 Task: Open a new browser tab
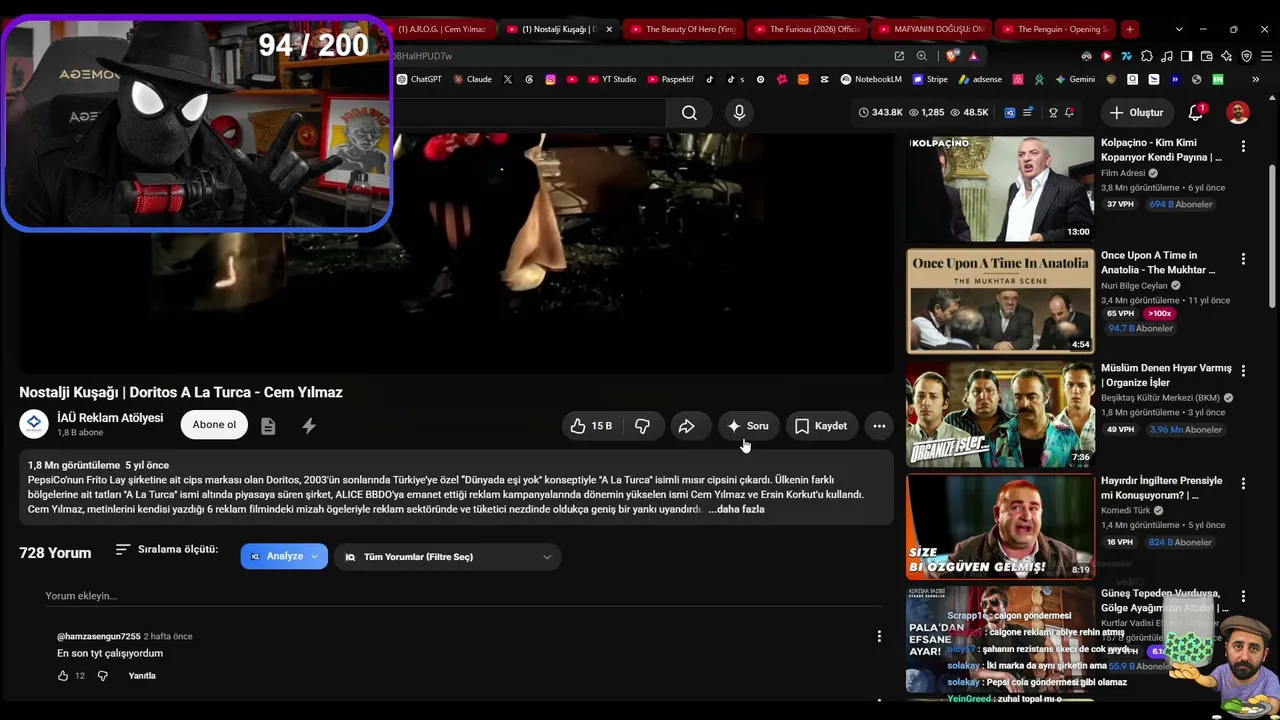point(1129,29)
